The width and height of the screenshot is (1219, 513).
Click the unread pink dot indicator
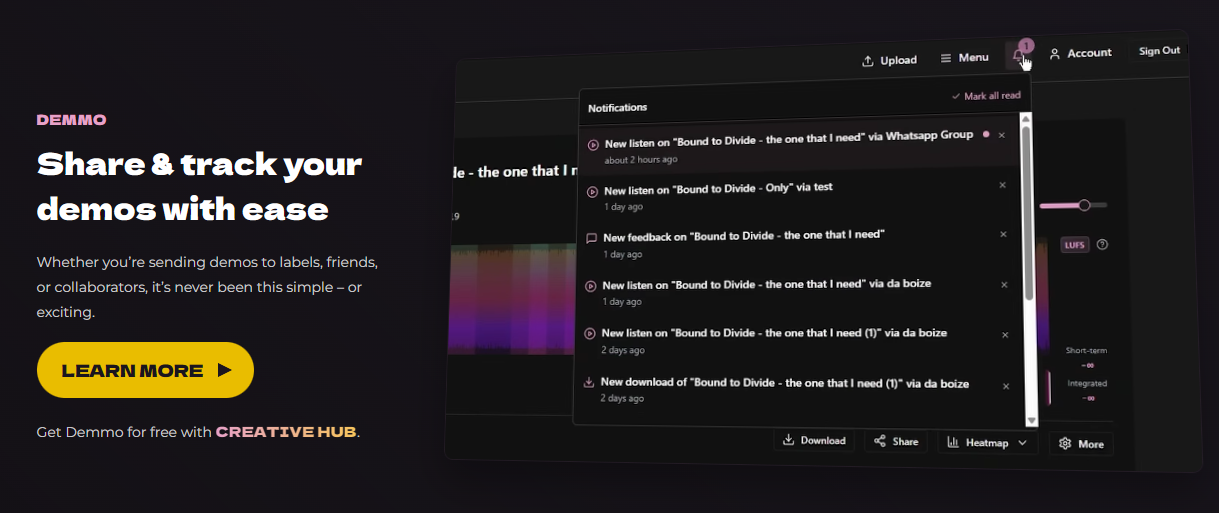click(x=986, y=133)
